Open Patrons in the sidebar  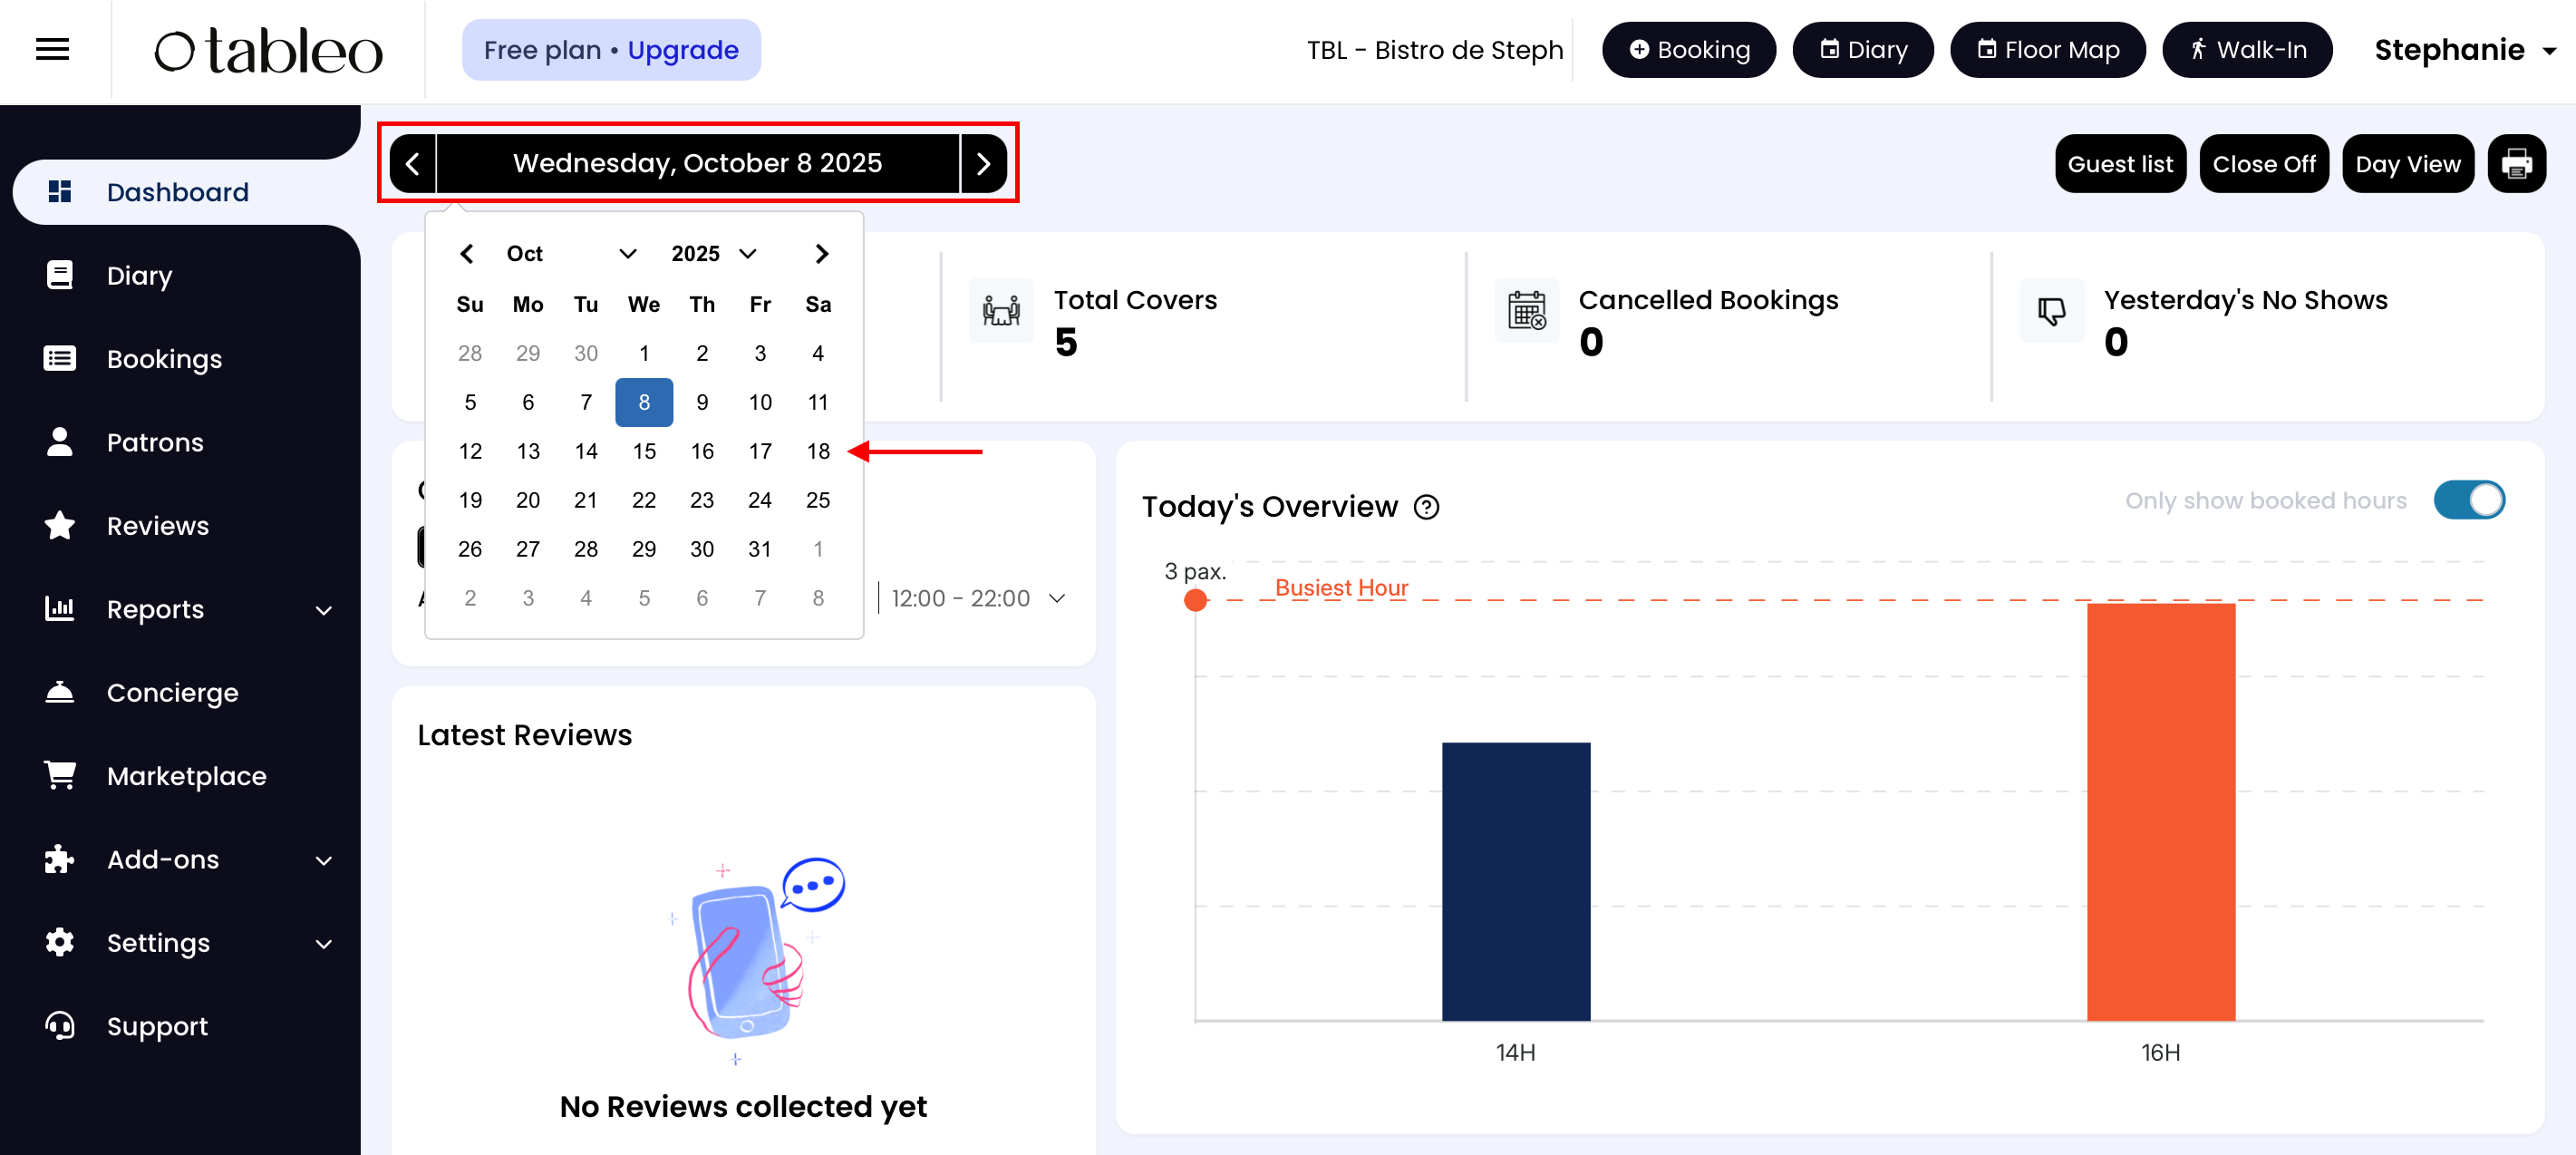(155, 442)
